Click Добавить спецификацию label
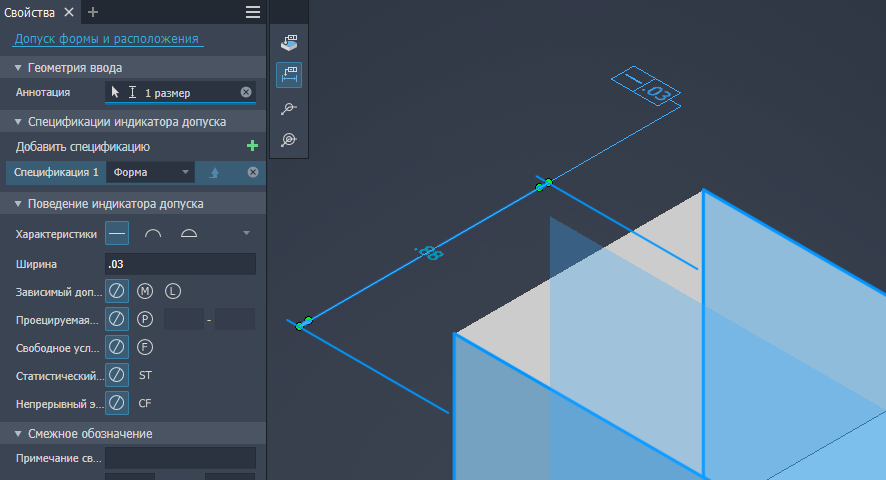 pyautogui.click(x=82, y=146)
